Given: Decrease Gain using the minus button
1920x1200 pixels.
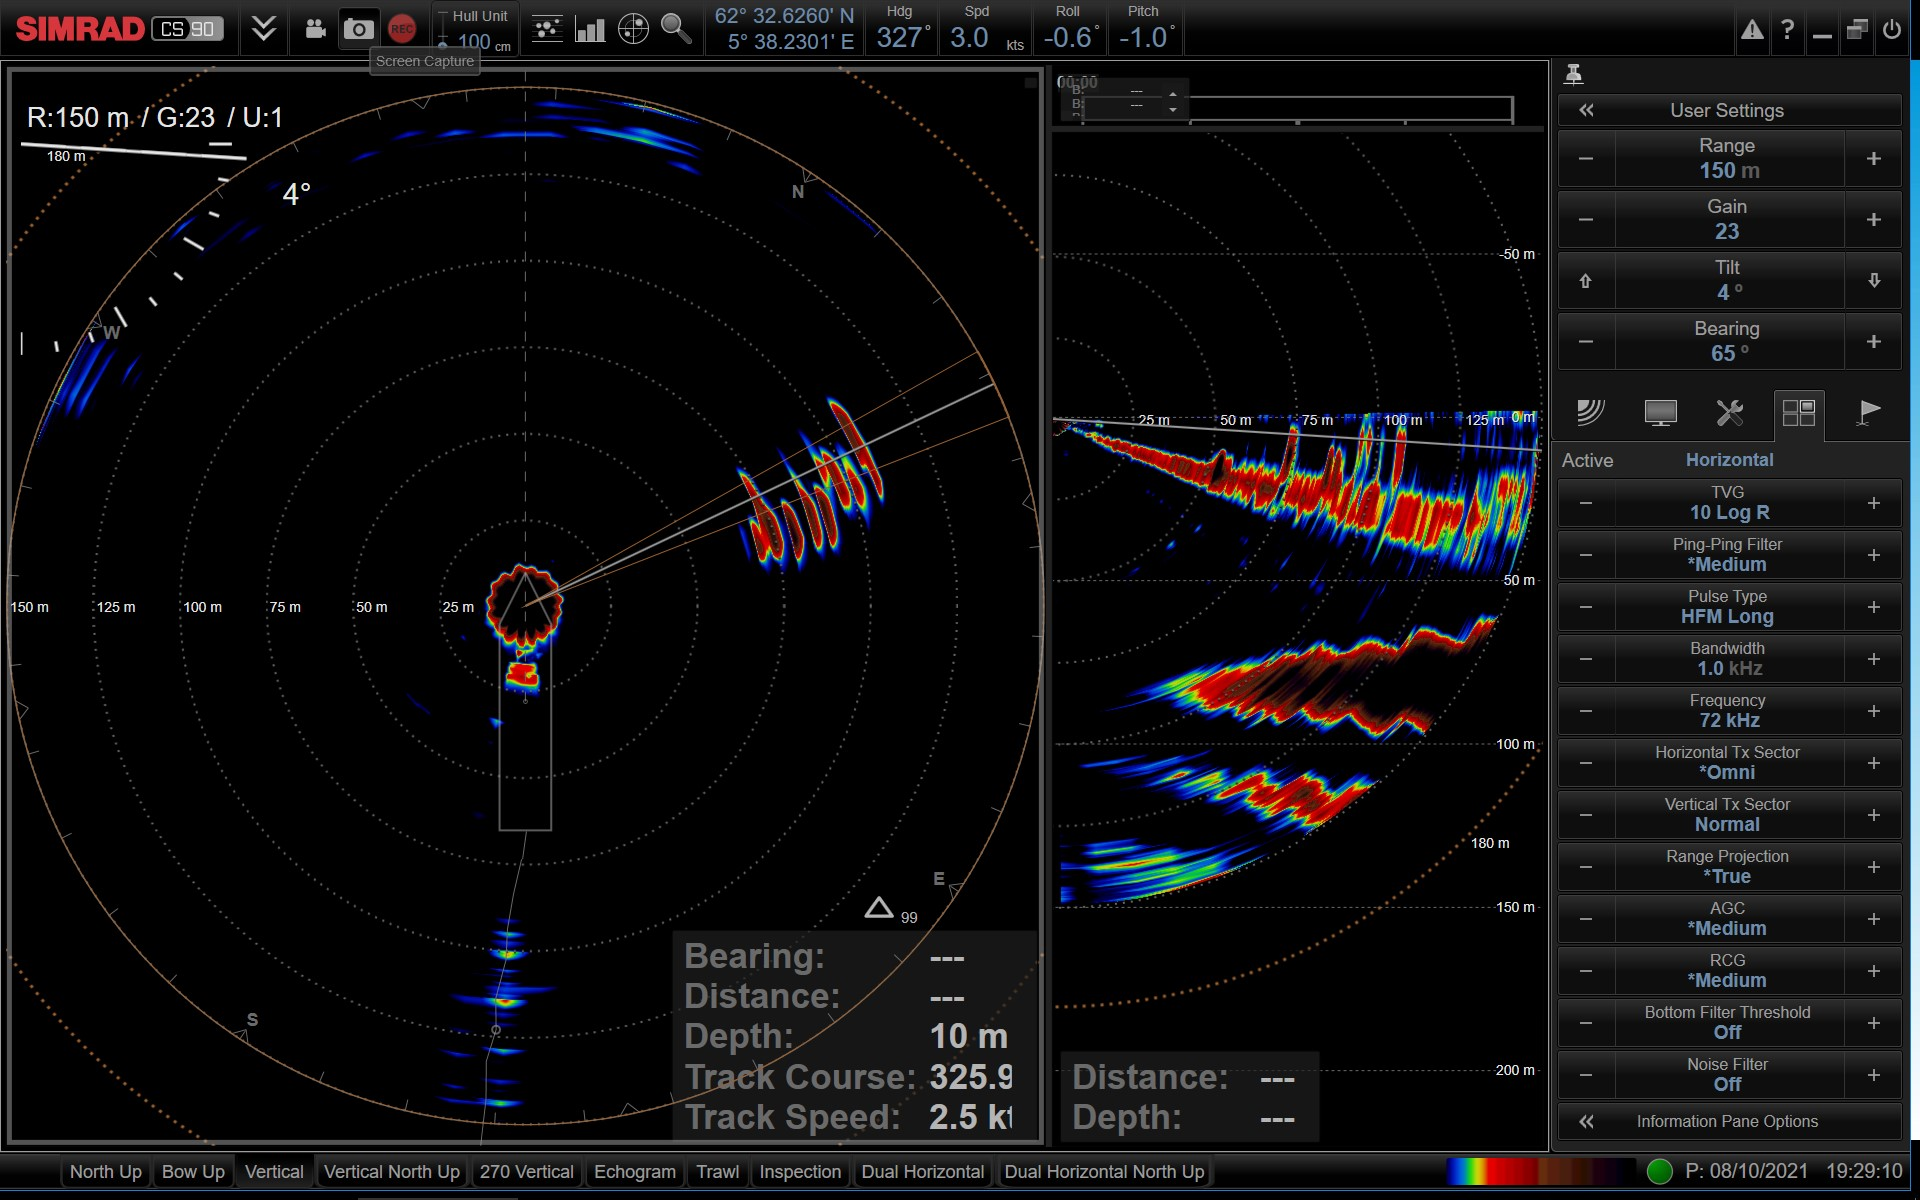Looking at the screenshot, I should (1586, 219).
